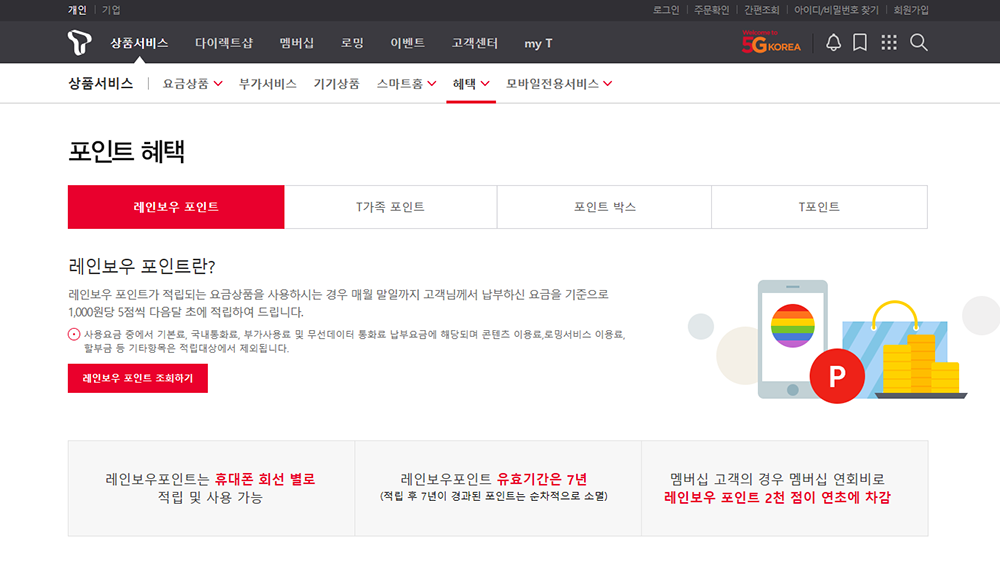Click the 5G KOREA banner logo
This screenshot has height=562, width=1000.
(771, 42)
